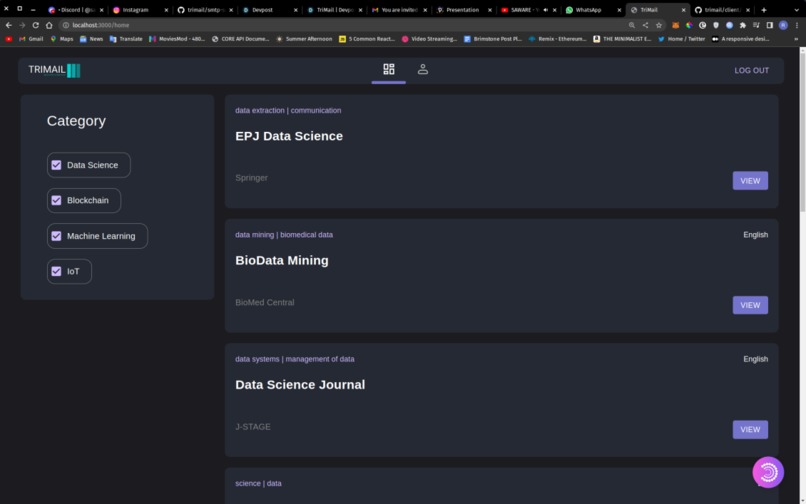
Task: Toggle the browser side panel icon
Action: pos(770,25)
